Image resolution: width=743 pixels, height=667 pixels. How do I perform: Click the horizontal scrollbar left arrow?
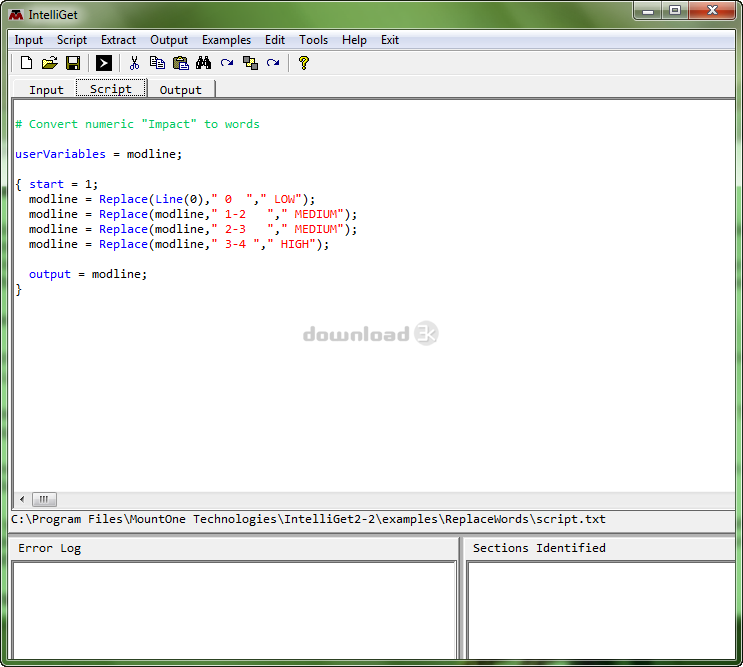22,499
